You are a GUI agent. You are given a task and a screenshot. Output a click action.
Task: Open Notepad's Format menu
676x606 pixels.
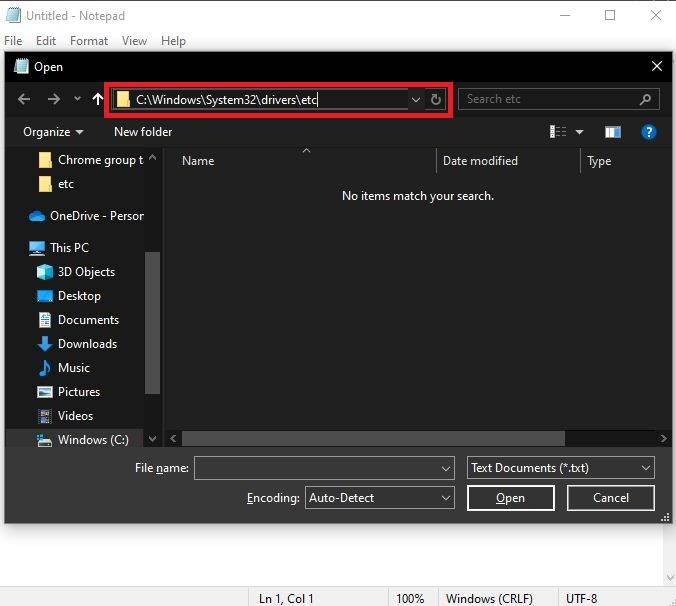[x=89, y=41]
